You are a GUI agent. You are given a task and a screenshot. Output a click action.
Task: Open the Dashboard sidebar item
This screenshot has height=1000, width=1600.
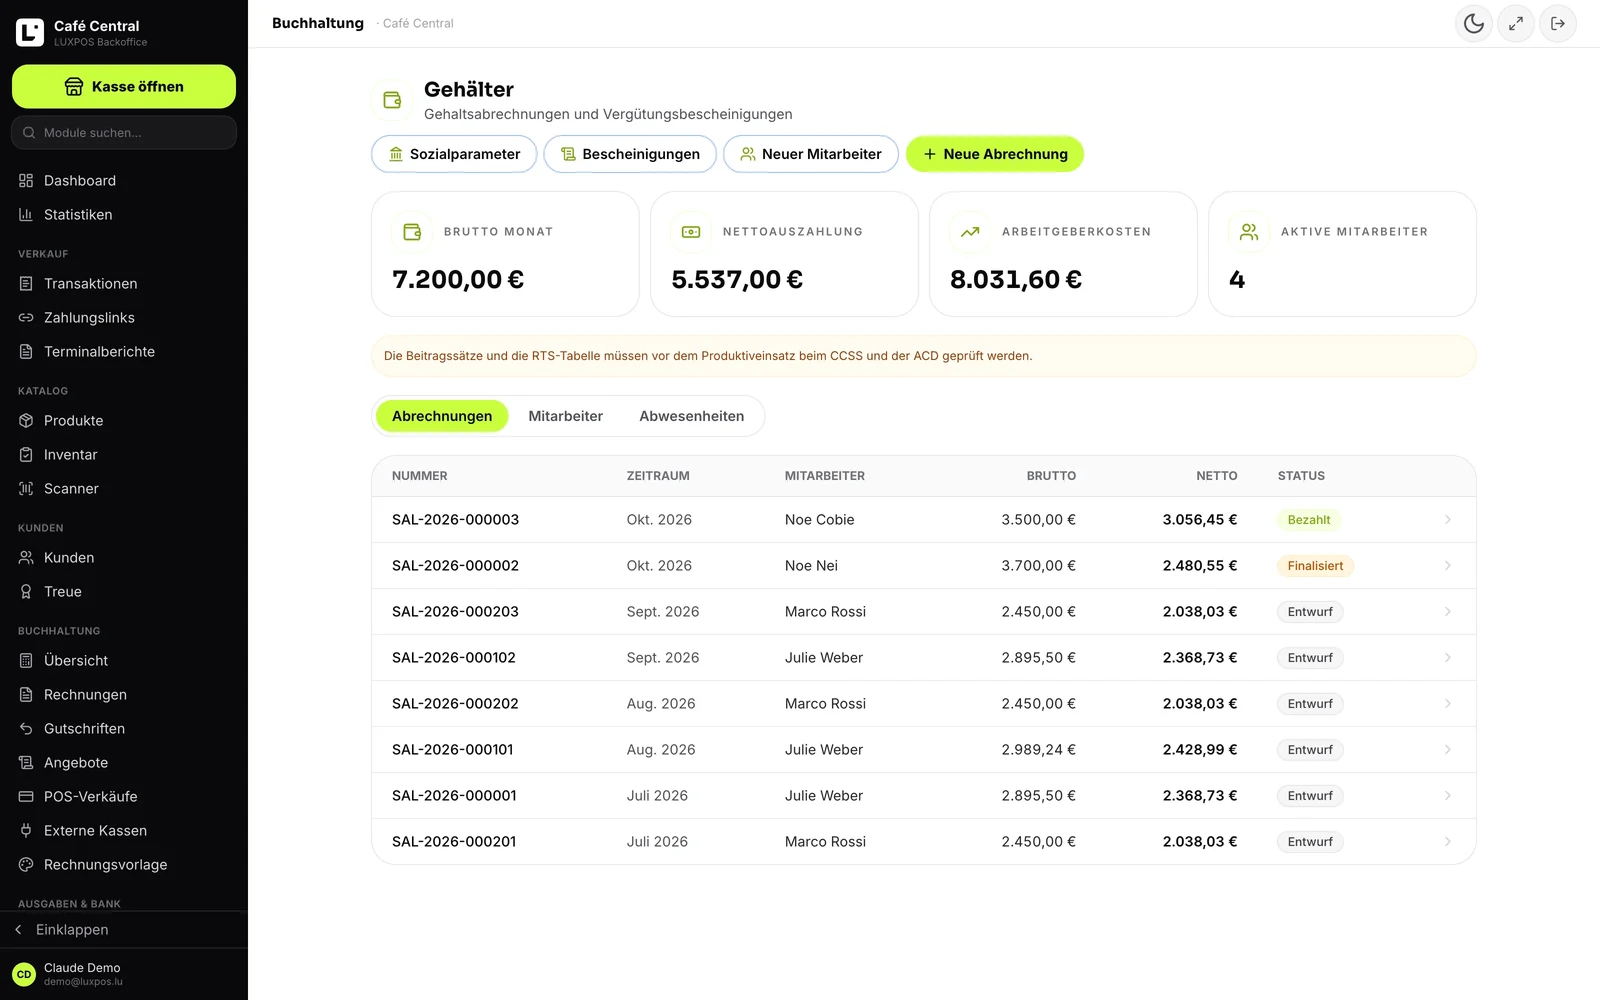(x=124, y=180)
